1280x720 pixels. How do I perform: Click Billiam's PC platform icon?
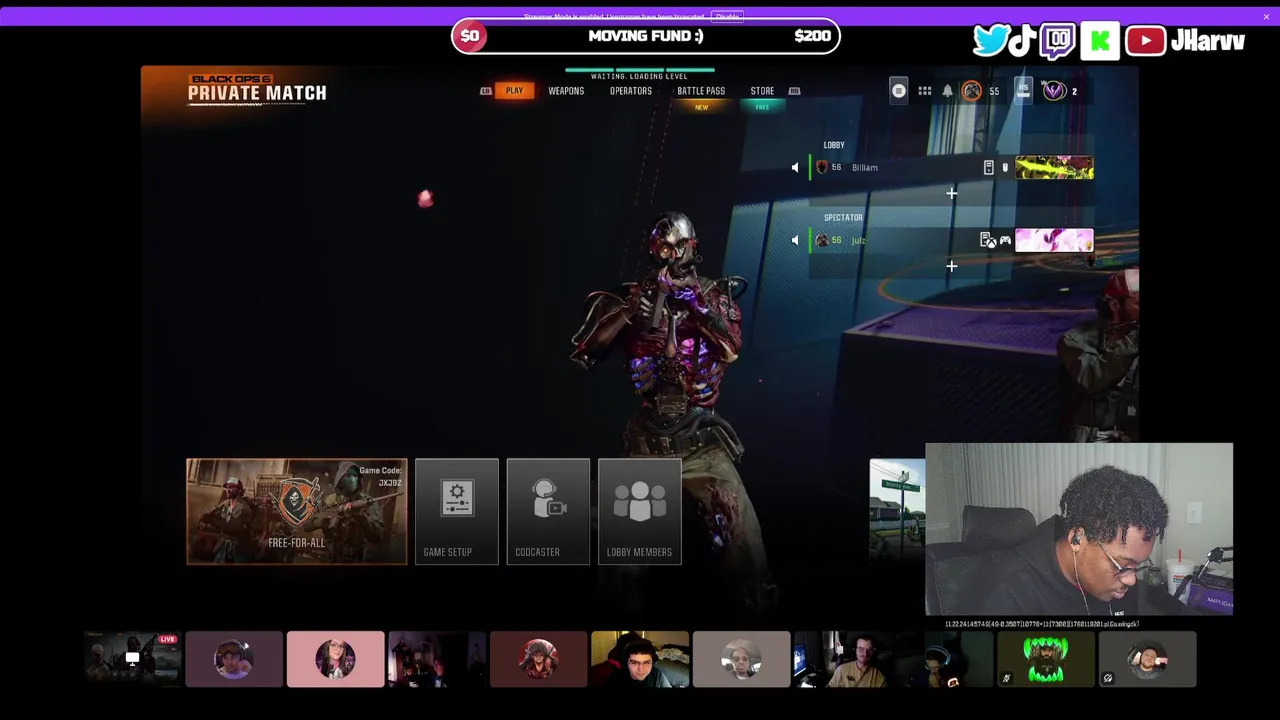(x=989, y=168)
